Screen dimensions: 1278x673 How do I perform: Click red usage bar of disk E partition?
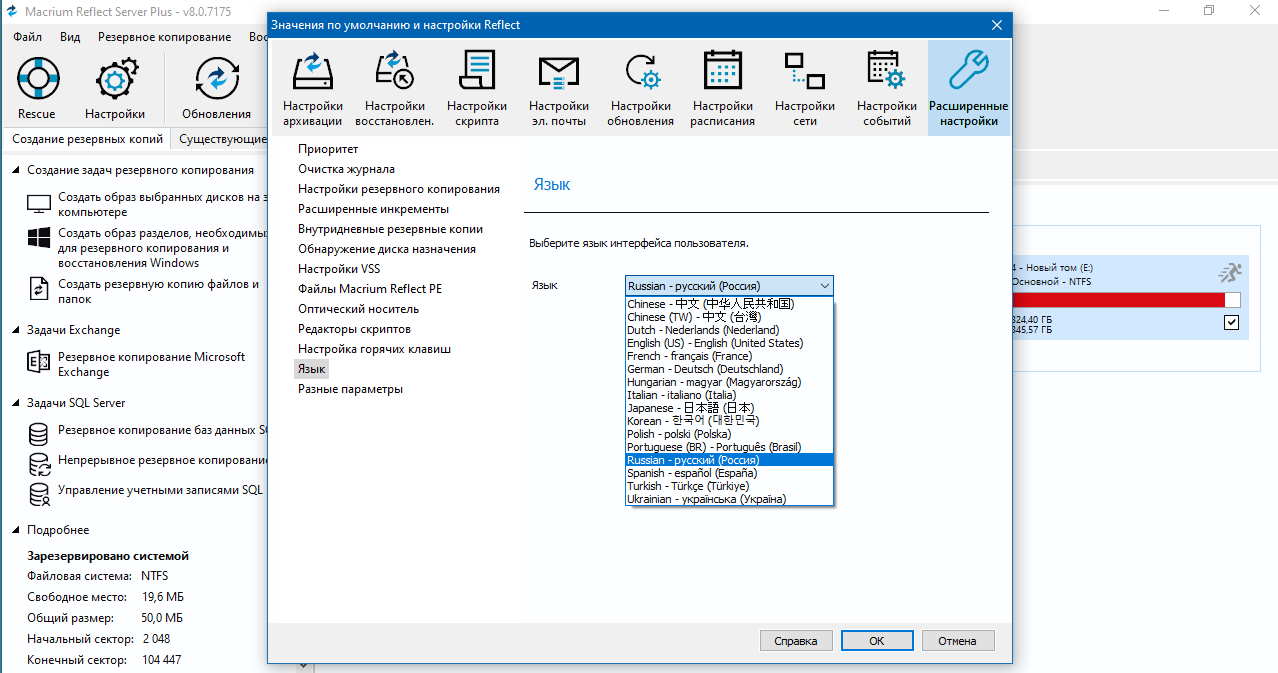click(1117, 300)
